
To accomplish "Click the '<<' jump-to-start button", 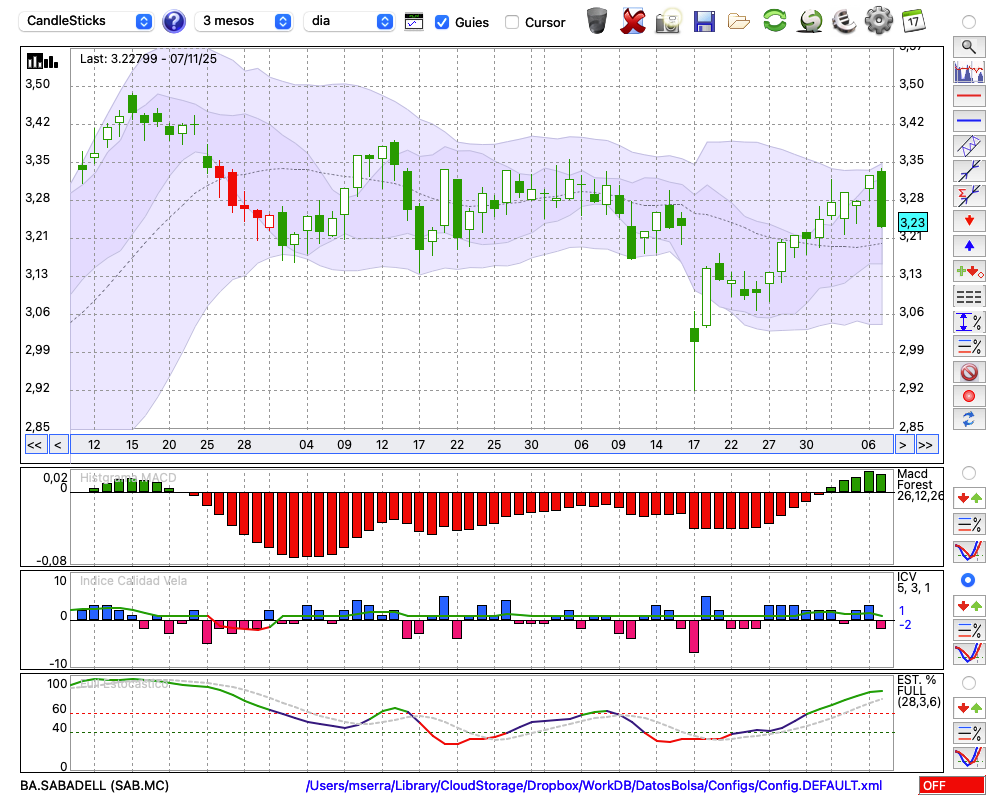I will (x=34, y=445).
